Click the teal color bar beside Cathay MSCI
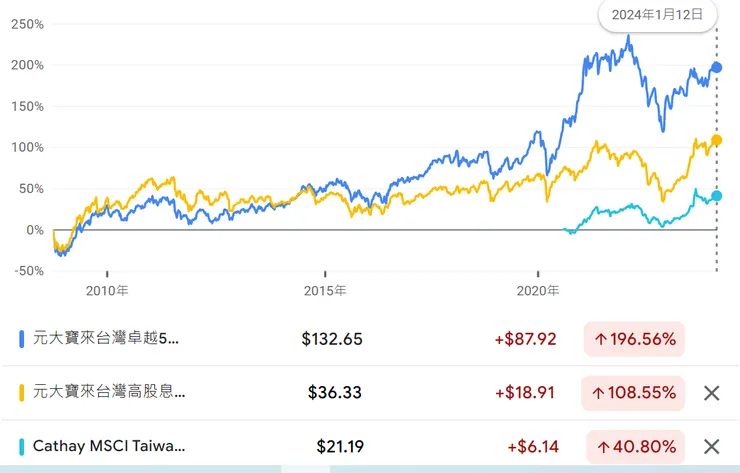This screenshot has height=473, width=740. [x=23, y=447]
